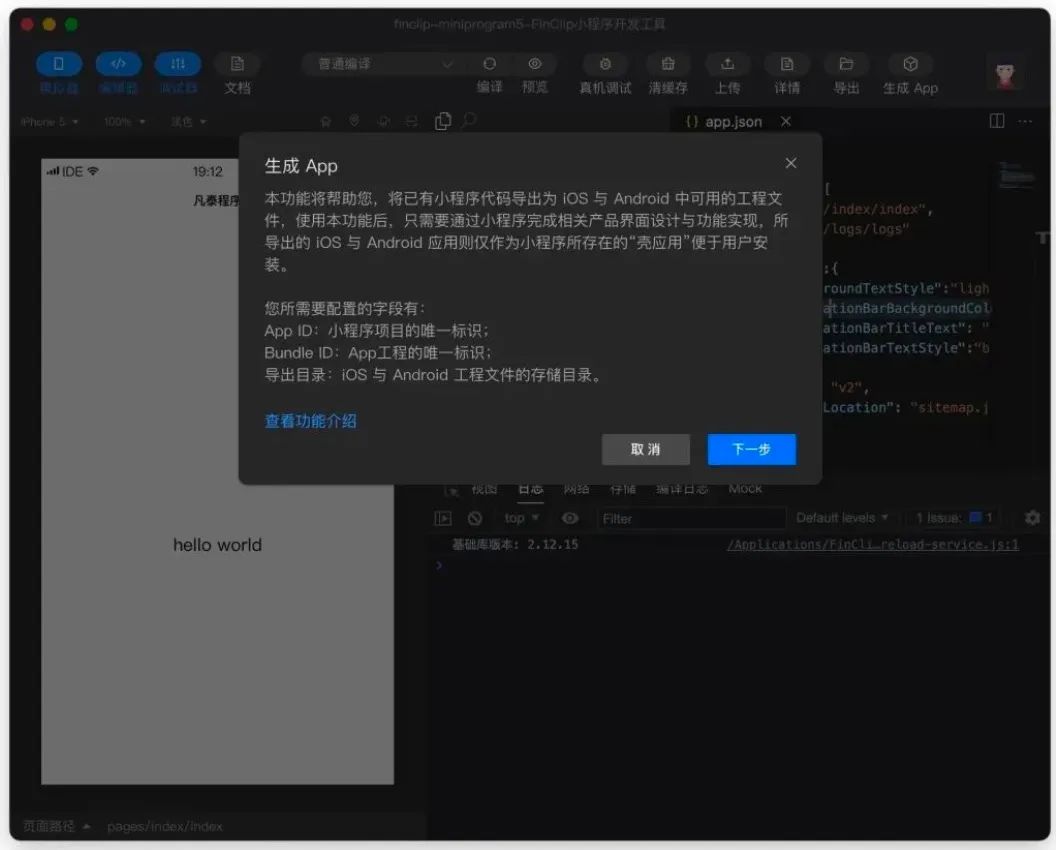The width and height of the screenshot is (1056, 850).
Task: Click the 清缓存 clear cache icon
Action: 668,64
